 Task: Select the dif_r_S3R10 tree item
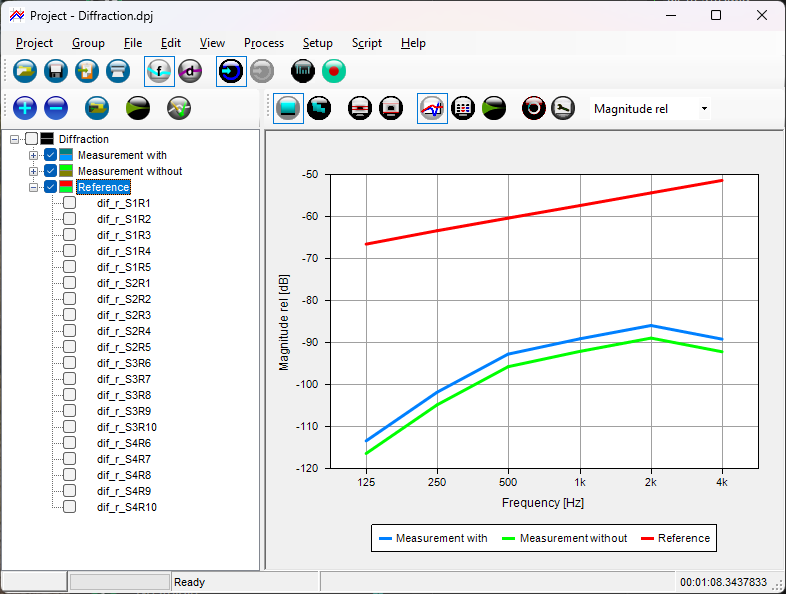126,427
